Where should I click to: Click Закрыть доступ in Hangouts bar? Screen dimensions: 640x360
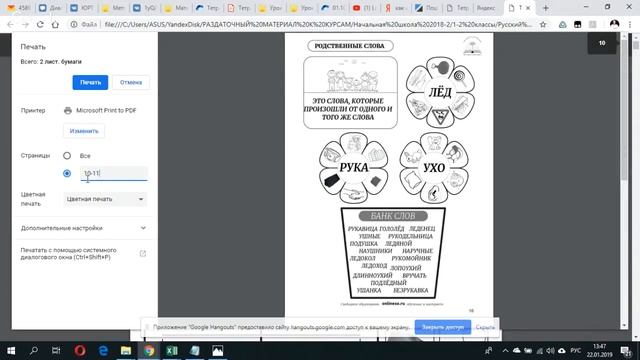click(x=443, y=327)
